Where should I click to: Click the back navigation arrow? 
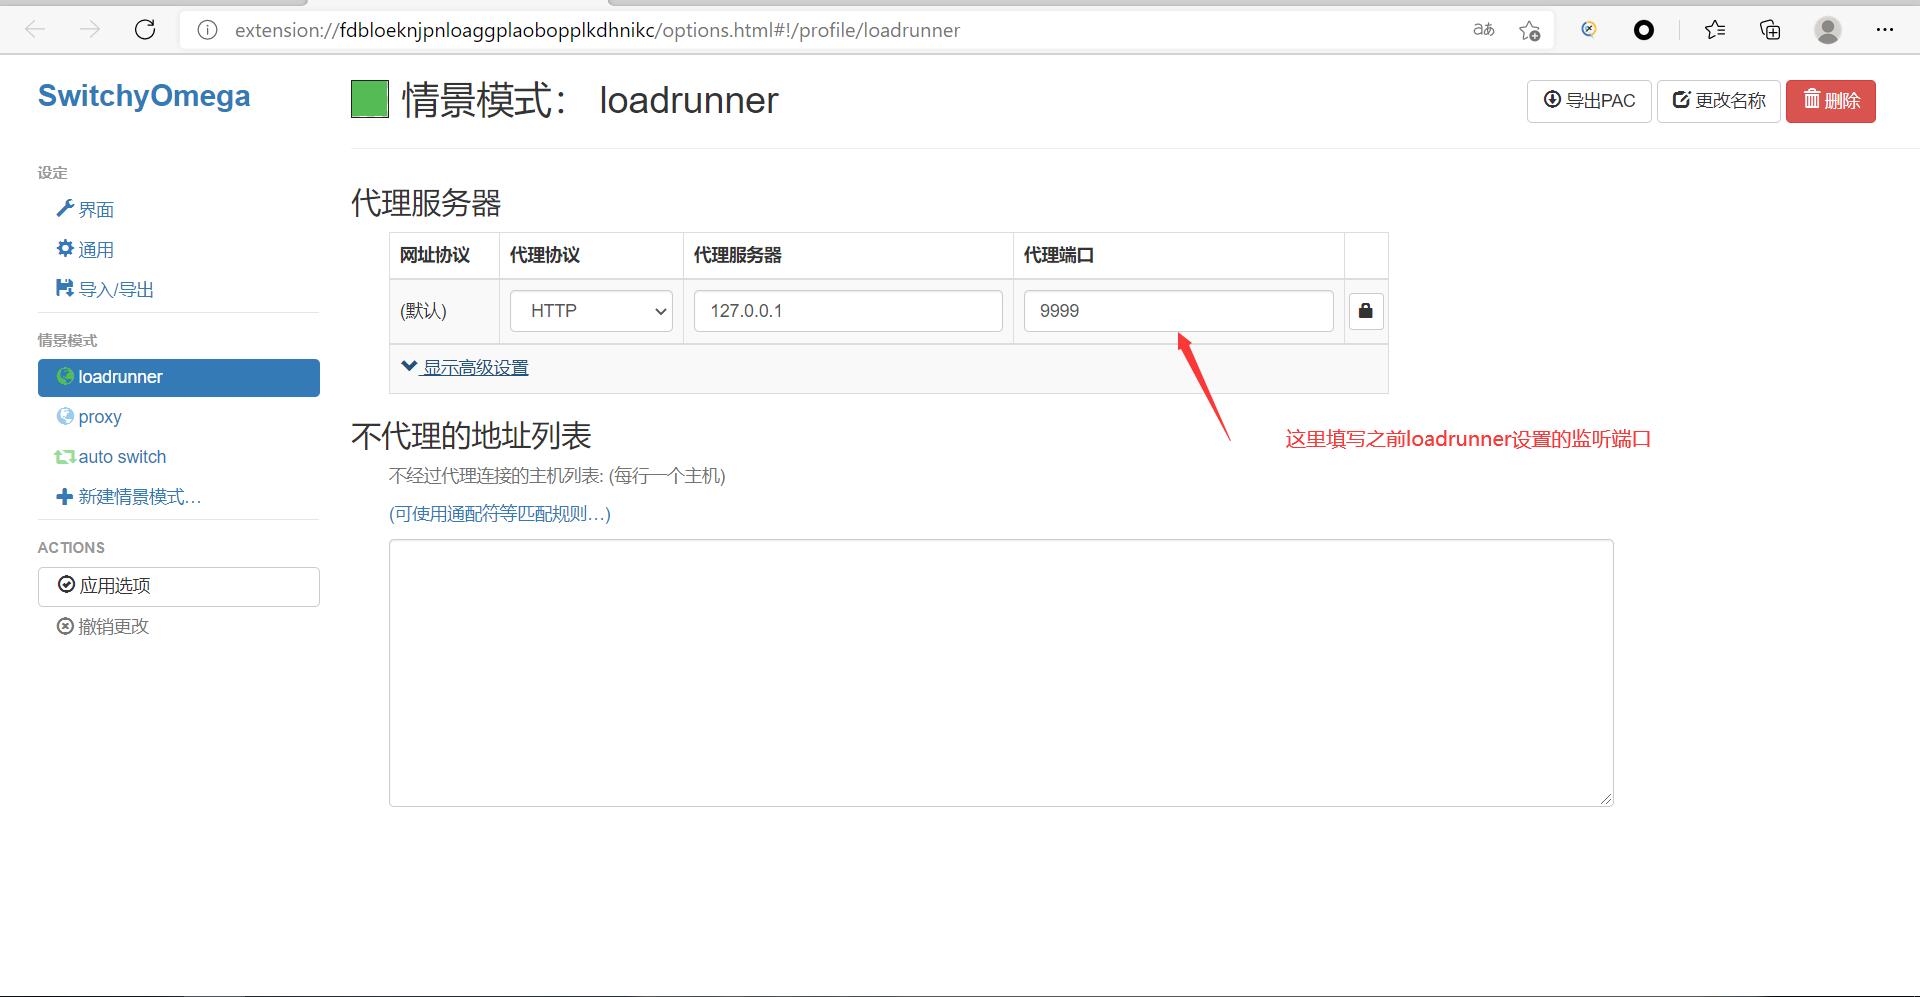(36, 30)
